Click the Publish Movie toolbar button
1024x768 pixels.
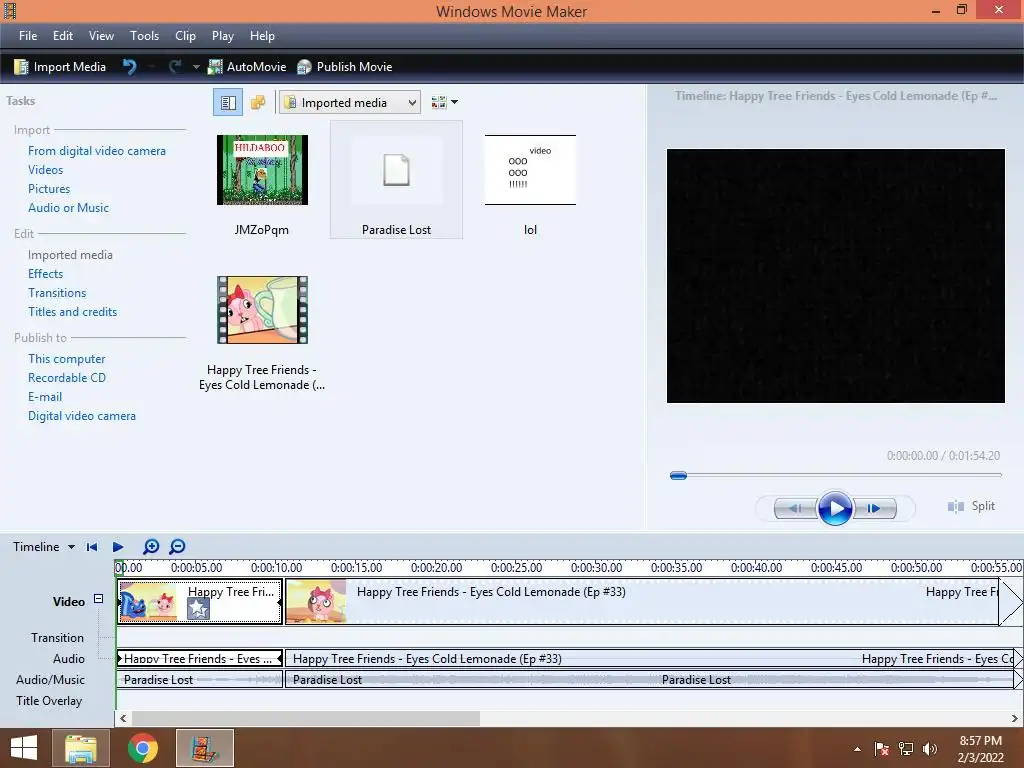click(344, 67)
